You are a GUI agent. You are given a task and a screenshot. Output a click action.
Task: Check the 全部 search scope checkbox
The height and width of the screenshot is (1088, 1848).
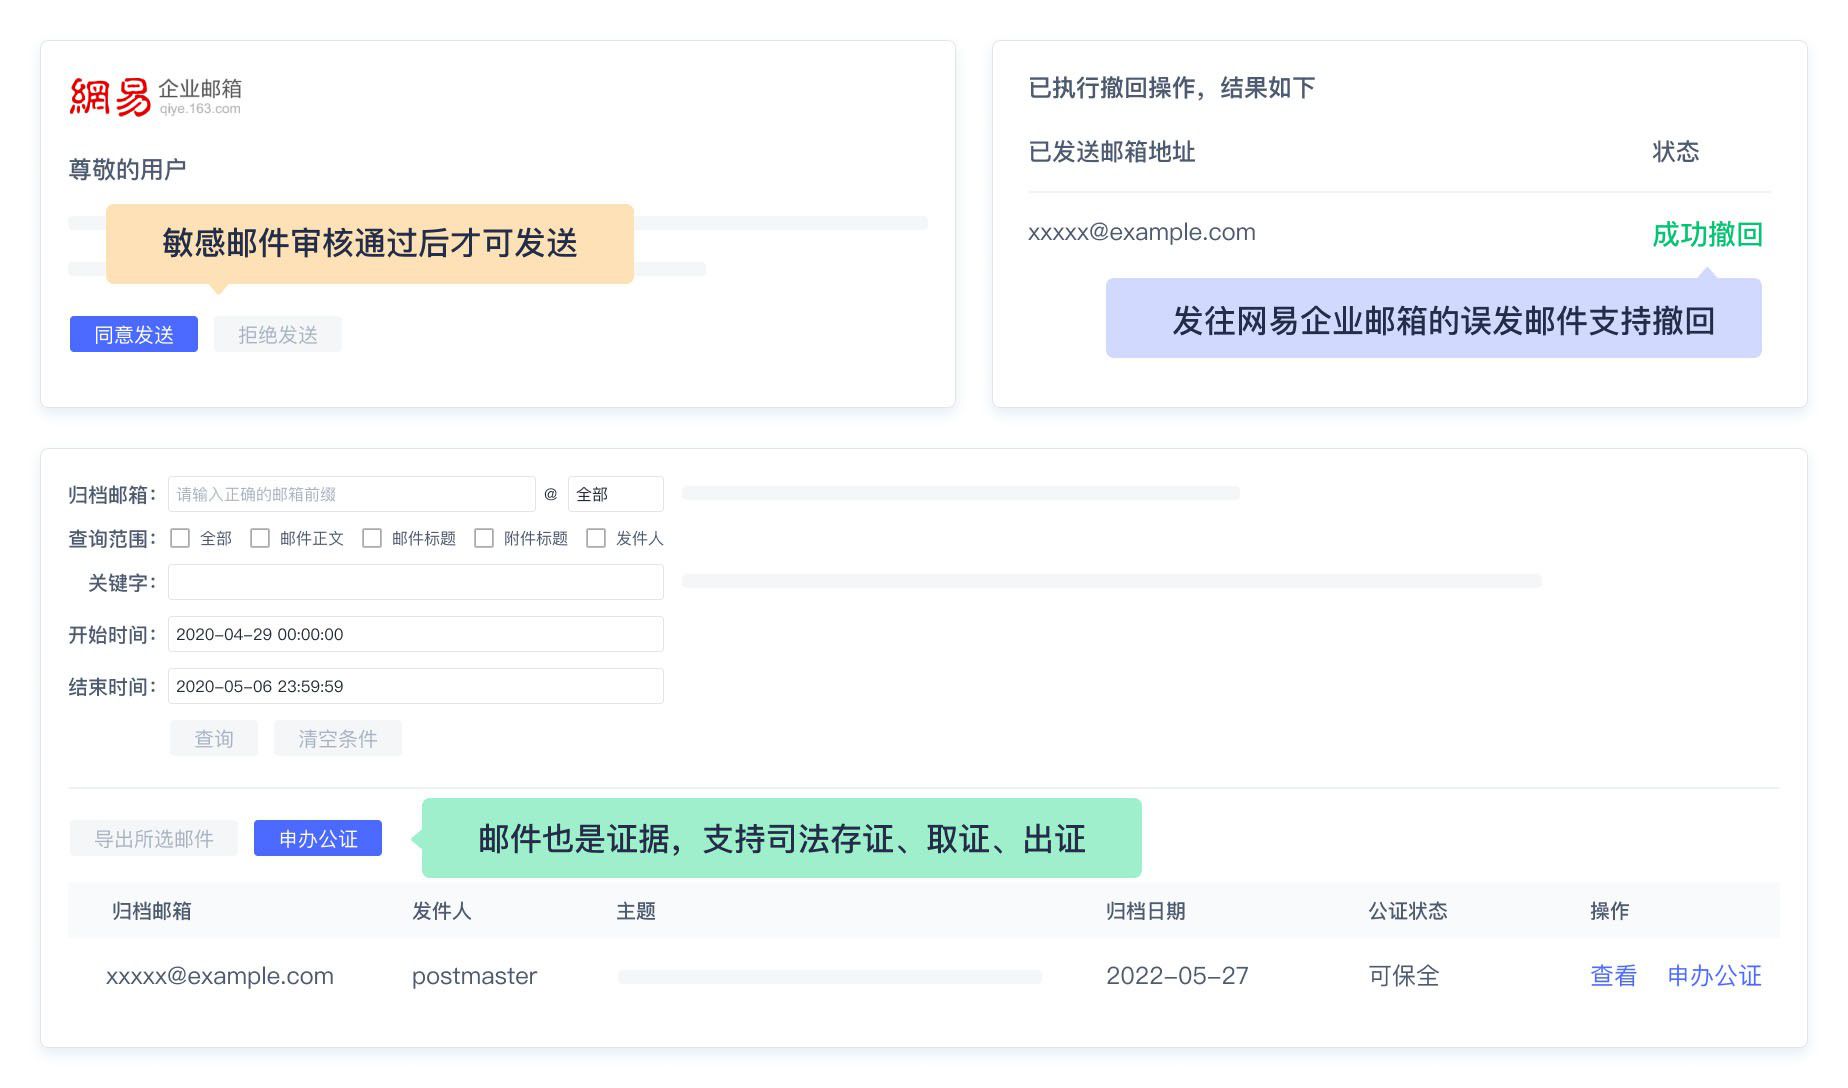180,538
